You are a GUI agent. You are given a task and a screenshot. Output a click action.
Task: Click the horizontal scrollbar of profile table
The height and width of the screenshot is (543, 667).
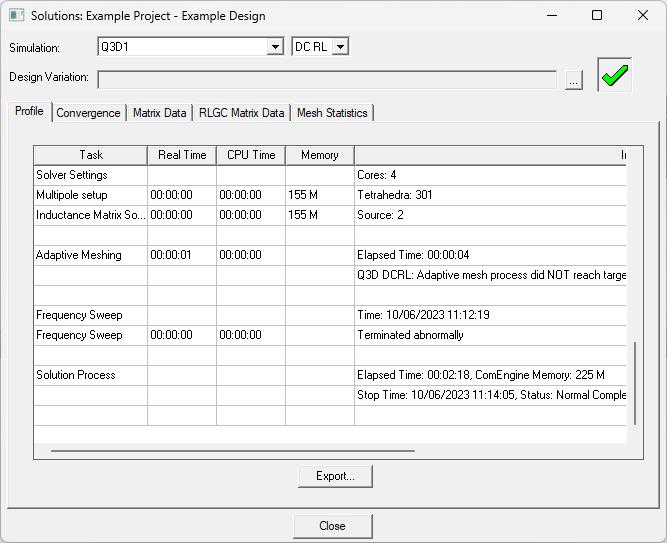coord(232,451)
